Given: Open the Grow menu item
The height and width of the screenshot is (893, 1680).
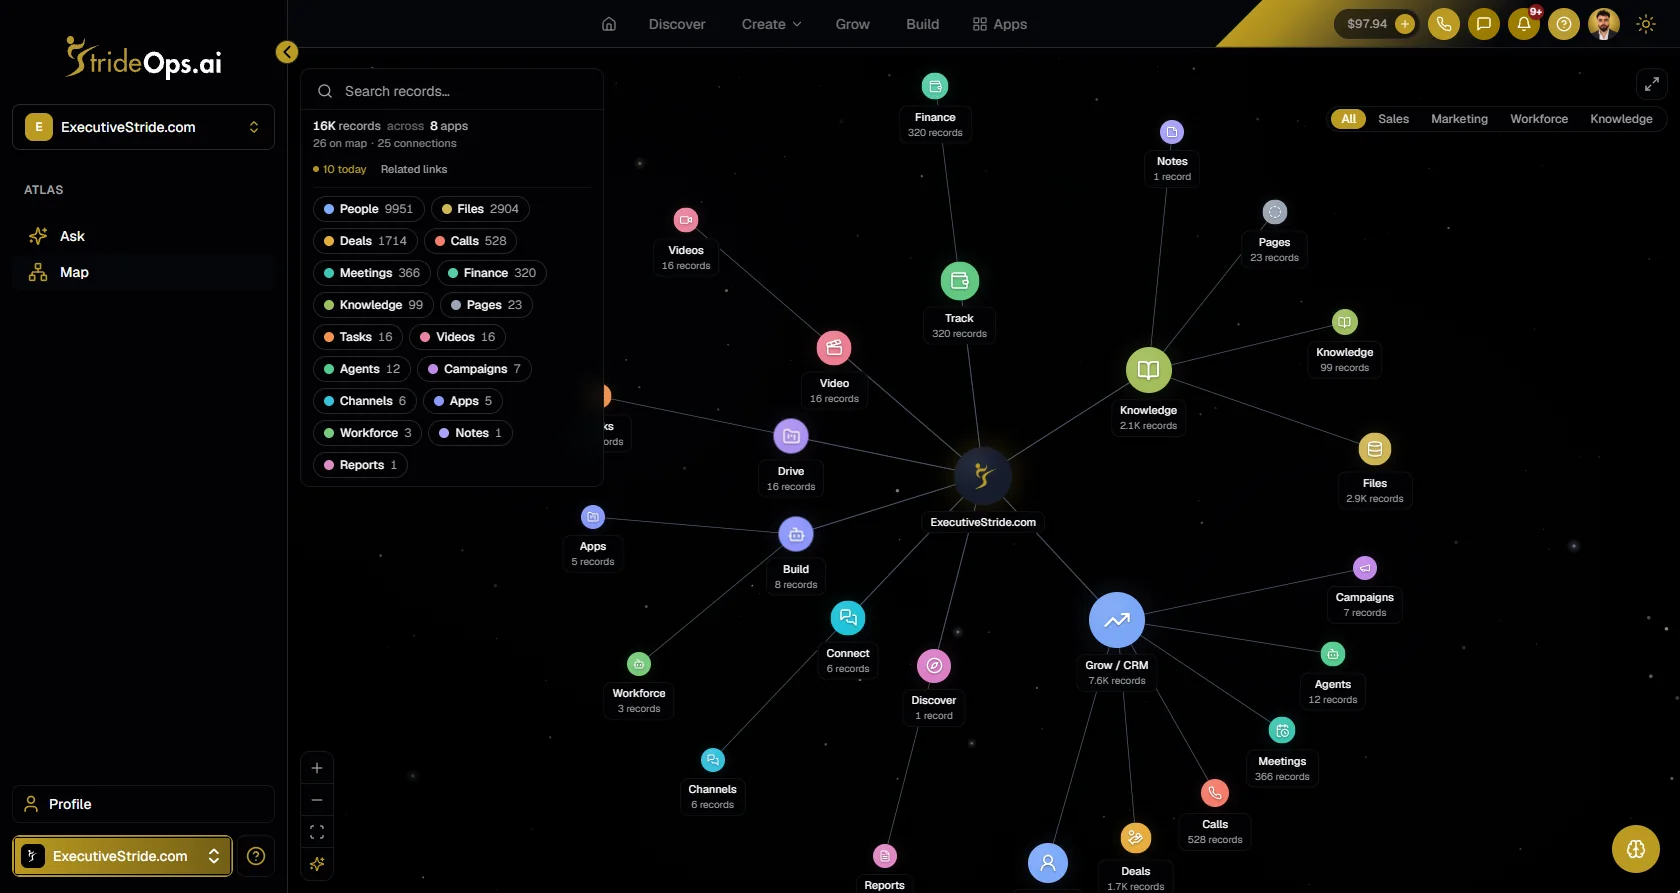Looking at the screenshot, I should click(x=853, y=24).
